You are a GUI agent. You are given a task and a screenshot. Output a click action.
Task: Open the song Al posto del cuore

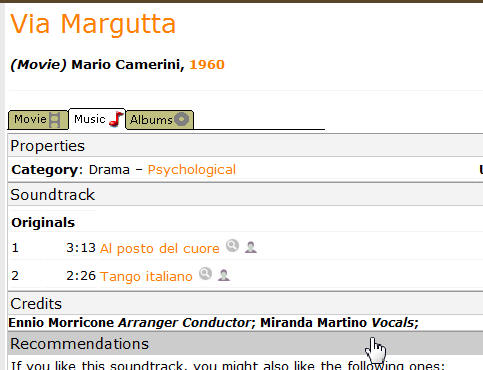click(160, 248)
